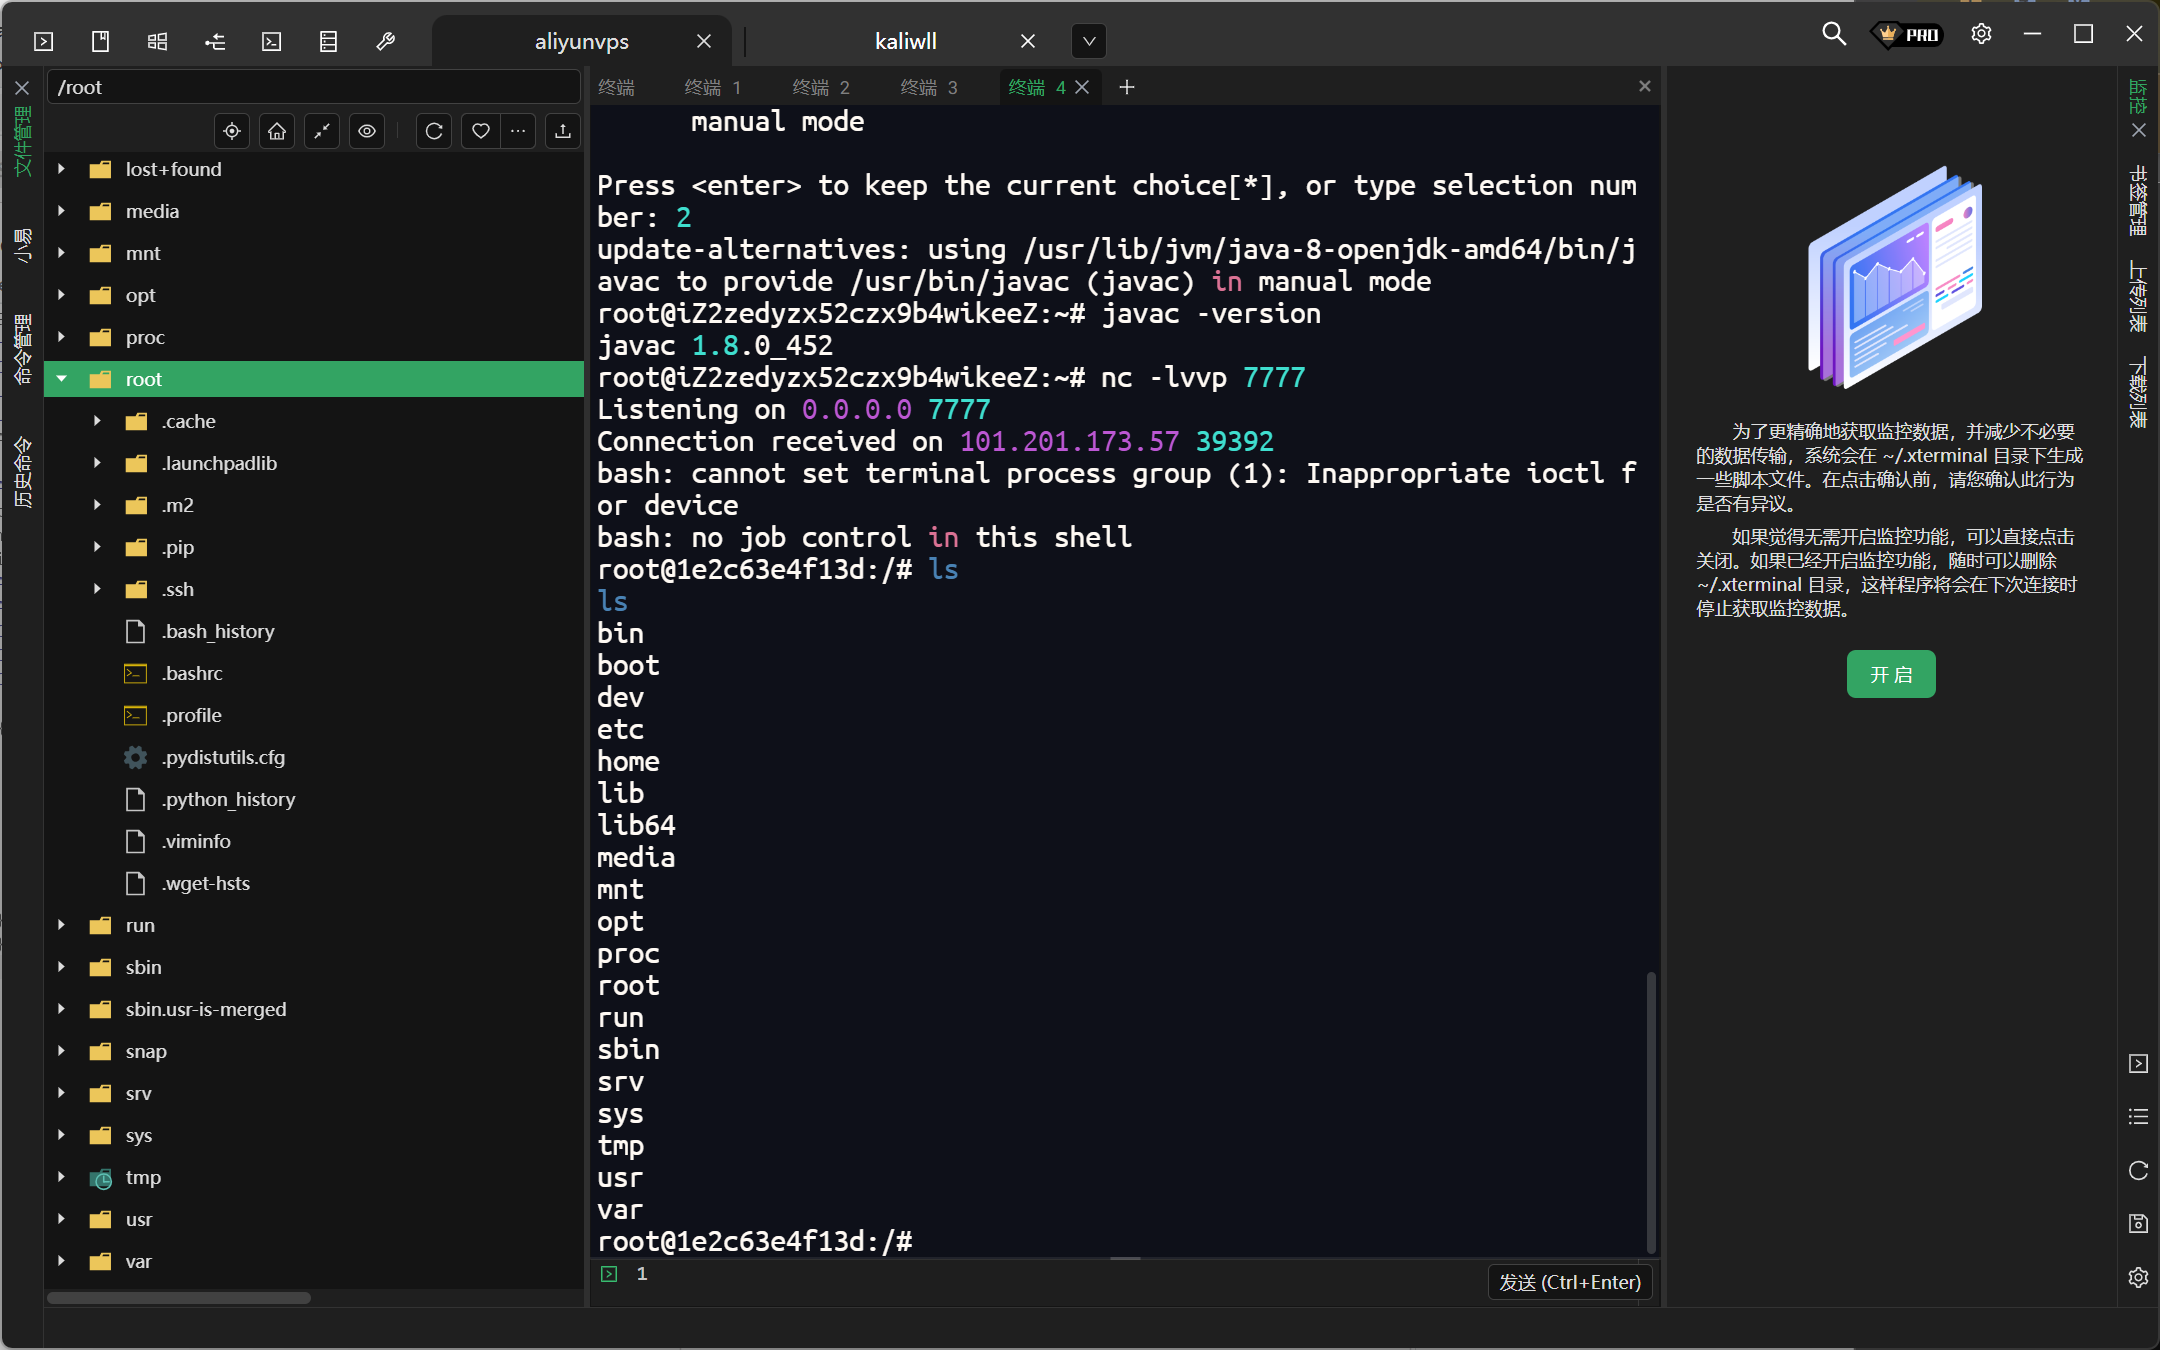This screenshot has height=1350, width=2160.
Task: Toggle the green command mode icon at bottom left of terminal
Action: [x=609, y=1274]
